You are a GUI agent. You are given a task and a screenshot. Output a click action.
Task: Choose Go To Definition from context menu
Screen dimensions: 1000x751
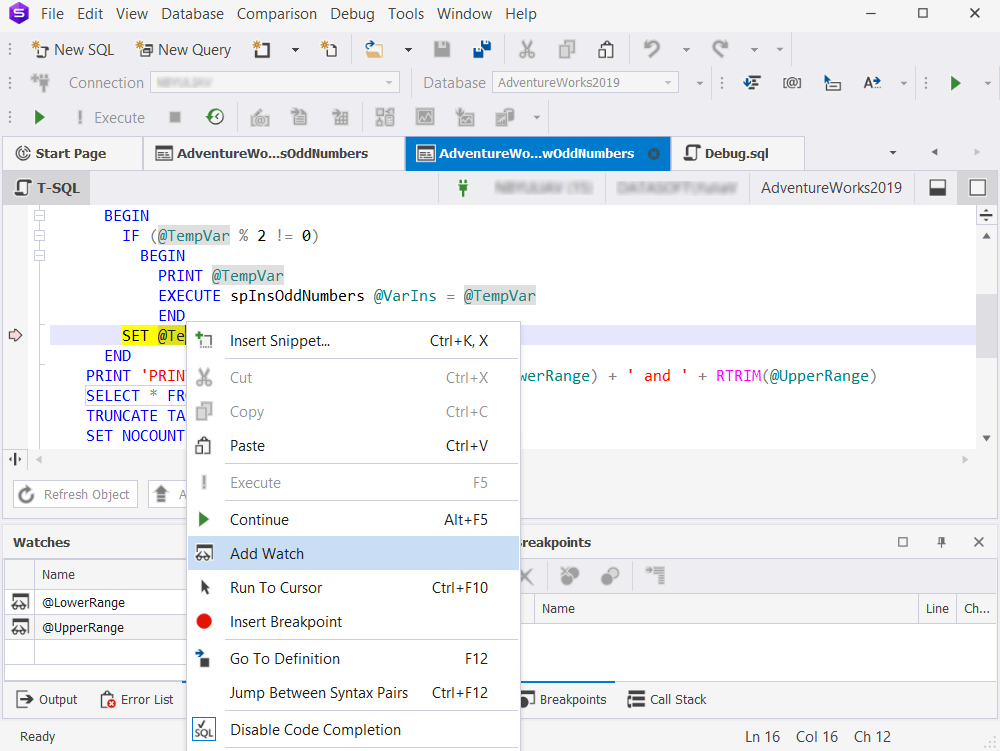point(353,659)
